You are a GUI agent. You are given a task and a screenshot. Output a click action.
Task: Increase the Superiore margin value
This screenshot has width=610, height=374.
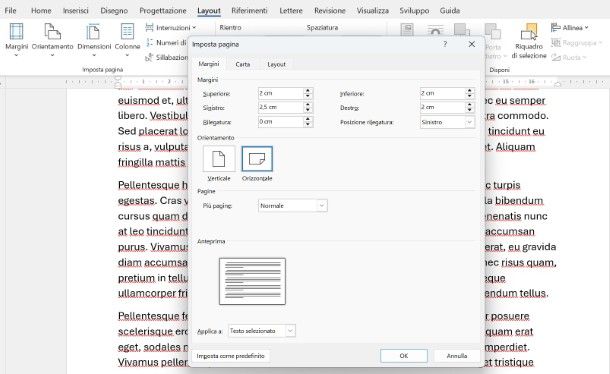pyautogui.click(x=308, y=91)
